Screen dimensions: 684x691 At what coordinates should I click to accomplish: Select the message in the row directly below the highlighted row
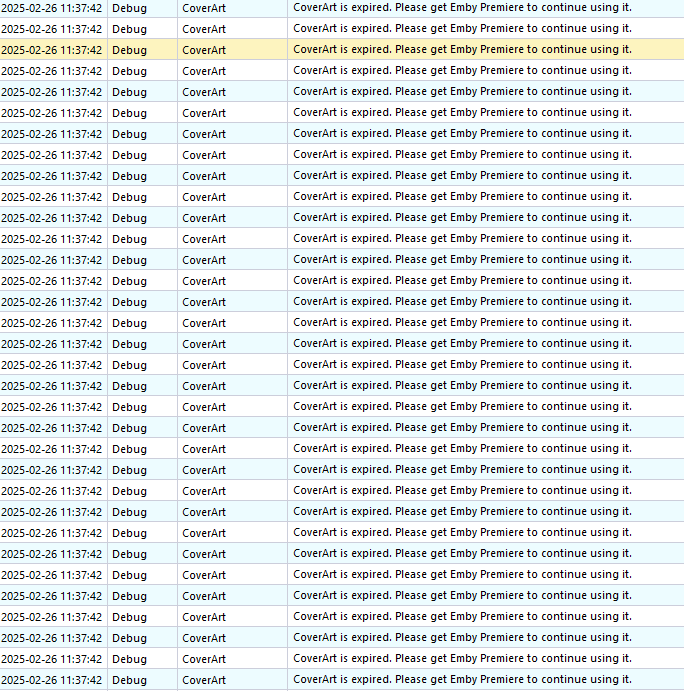pyautogui.click(x=462, y=71)
